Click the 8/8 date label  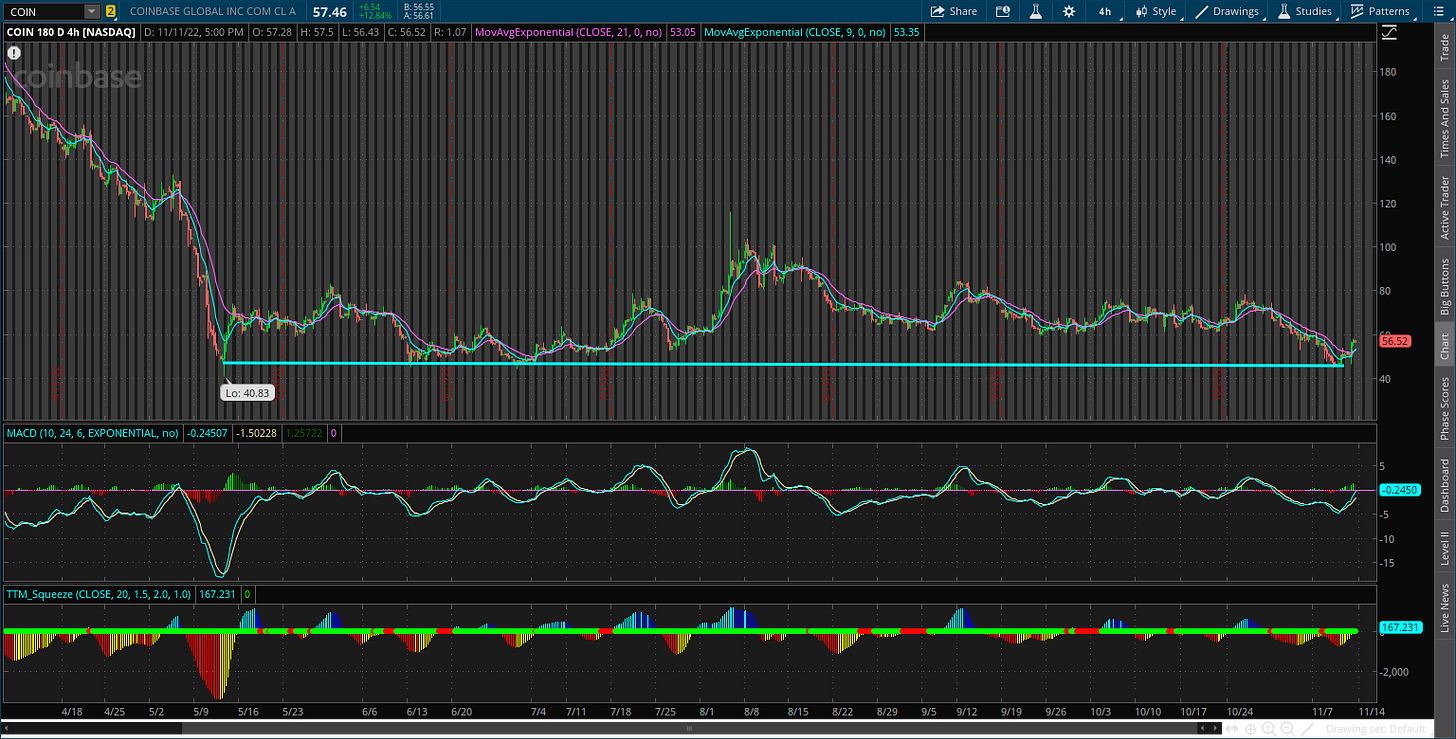tap(752, 712)
